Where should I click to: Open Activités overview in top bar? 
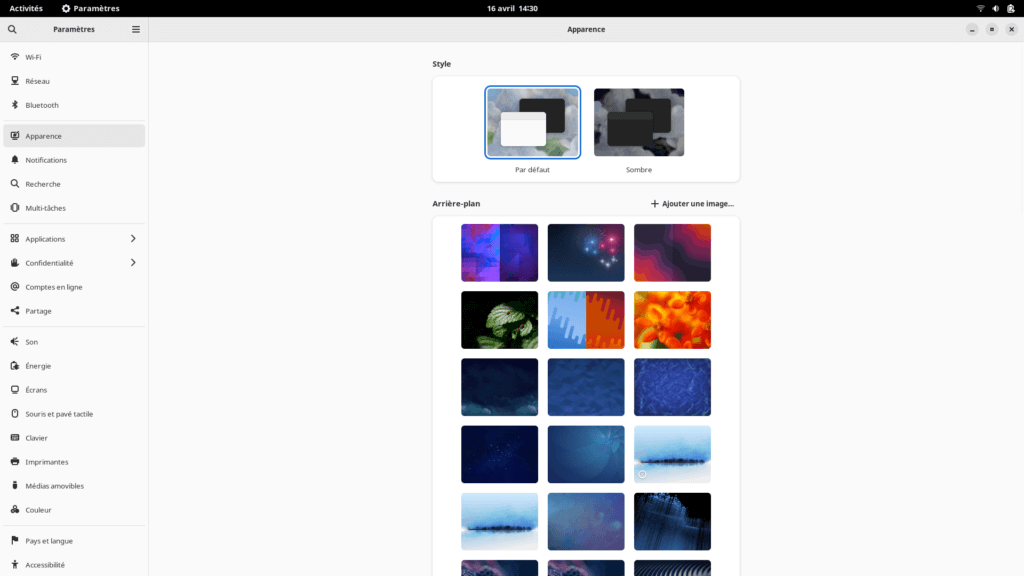pyautogui.click(x=26, y=8)
